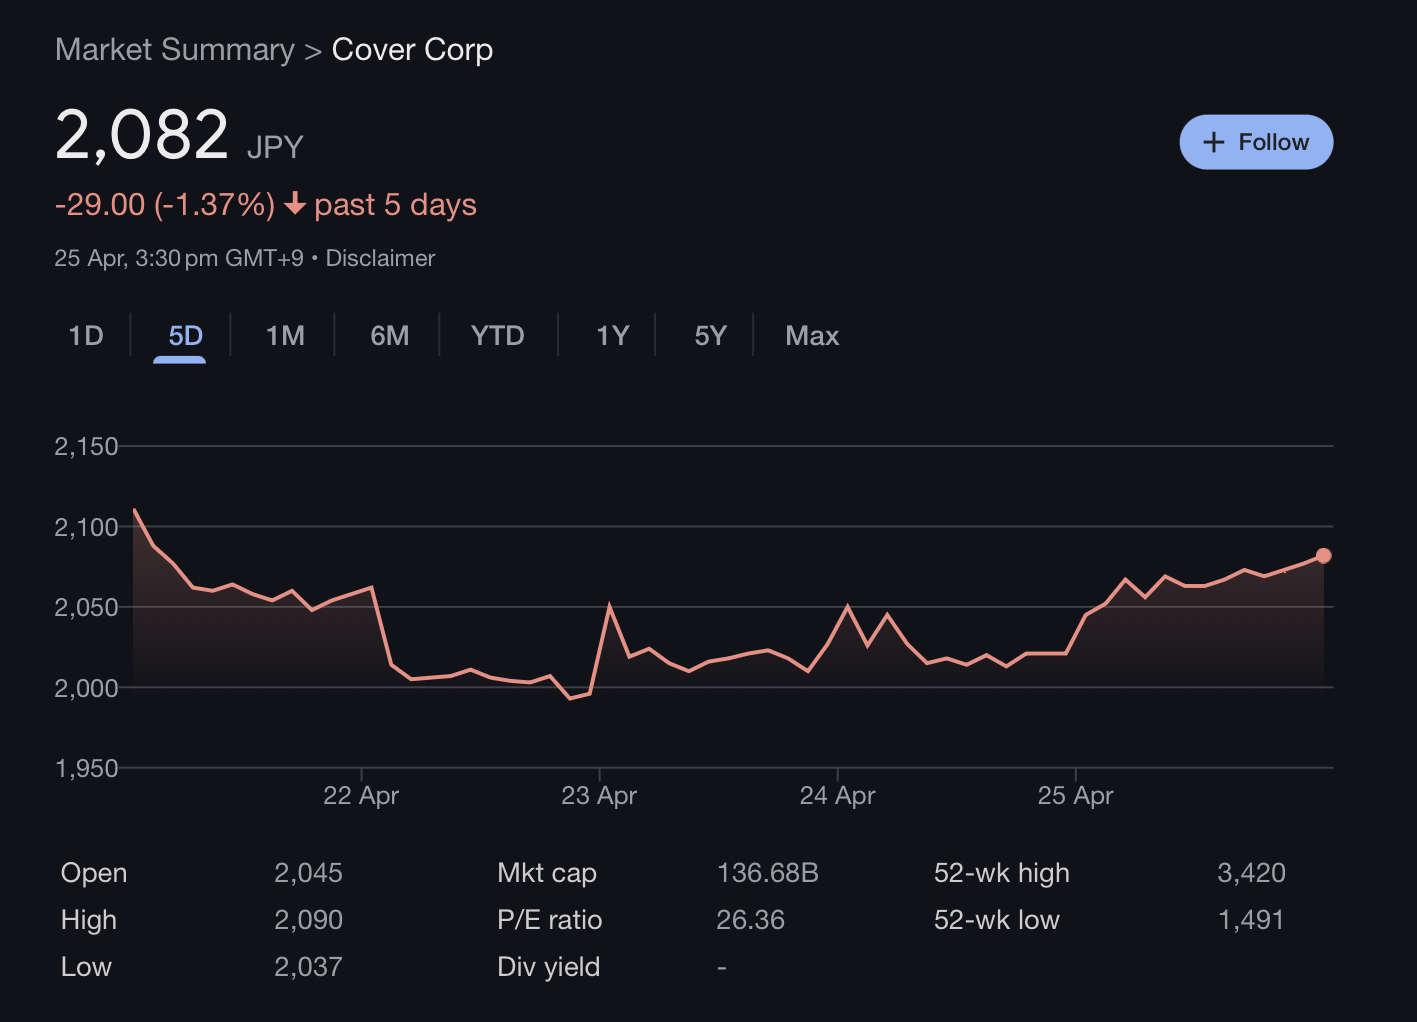Click the 25 Apr axis label
1417x1022 pixels.
pyautogui.click(x=1075, y=796)
